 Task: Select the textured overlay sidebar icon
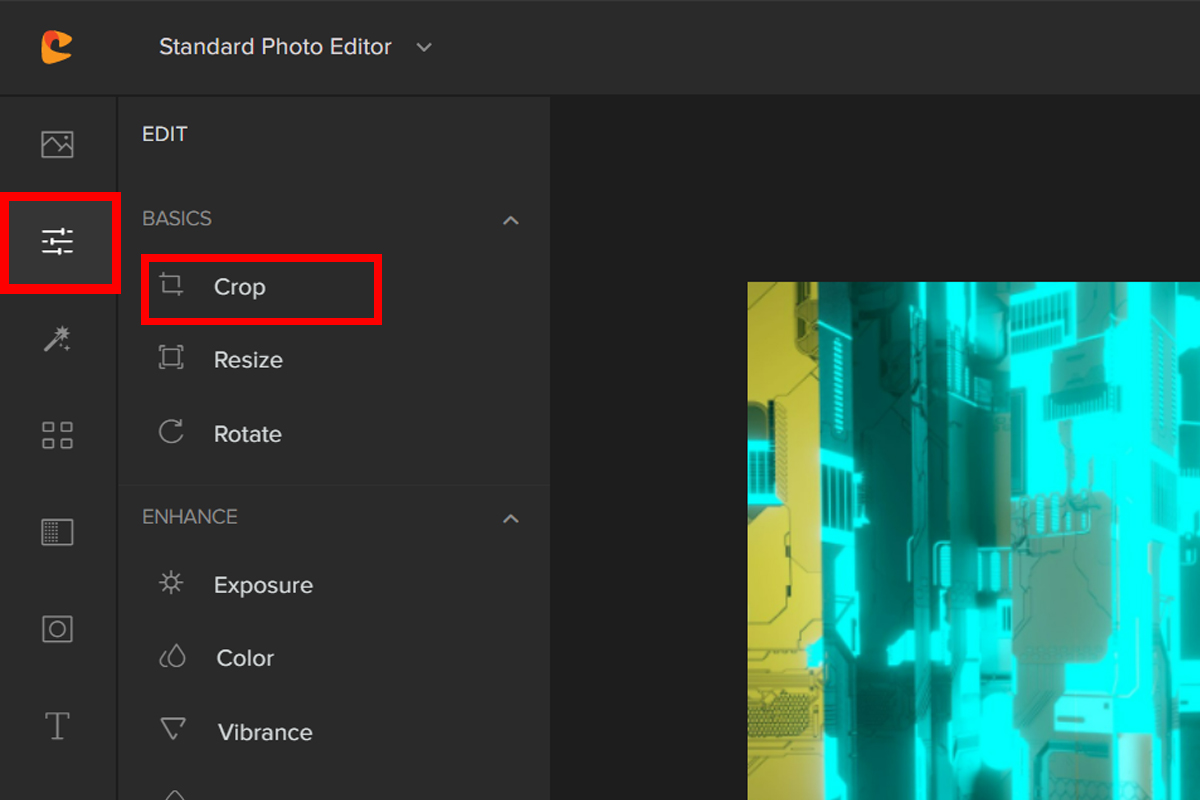tap(57, 532)
